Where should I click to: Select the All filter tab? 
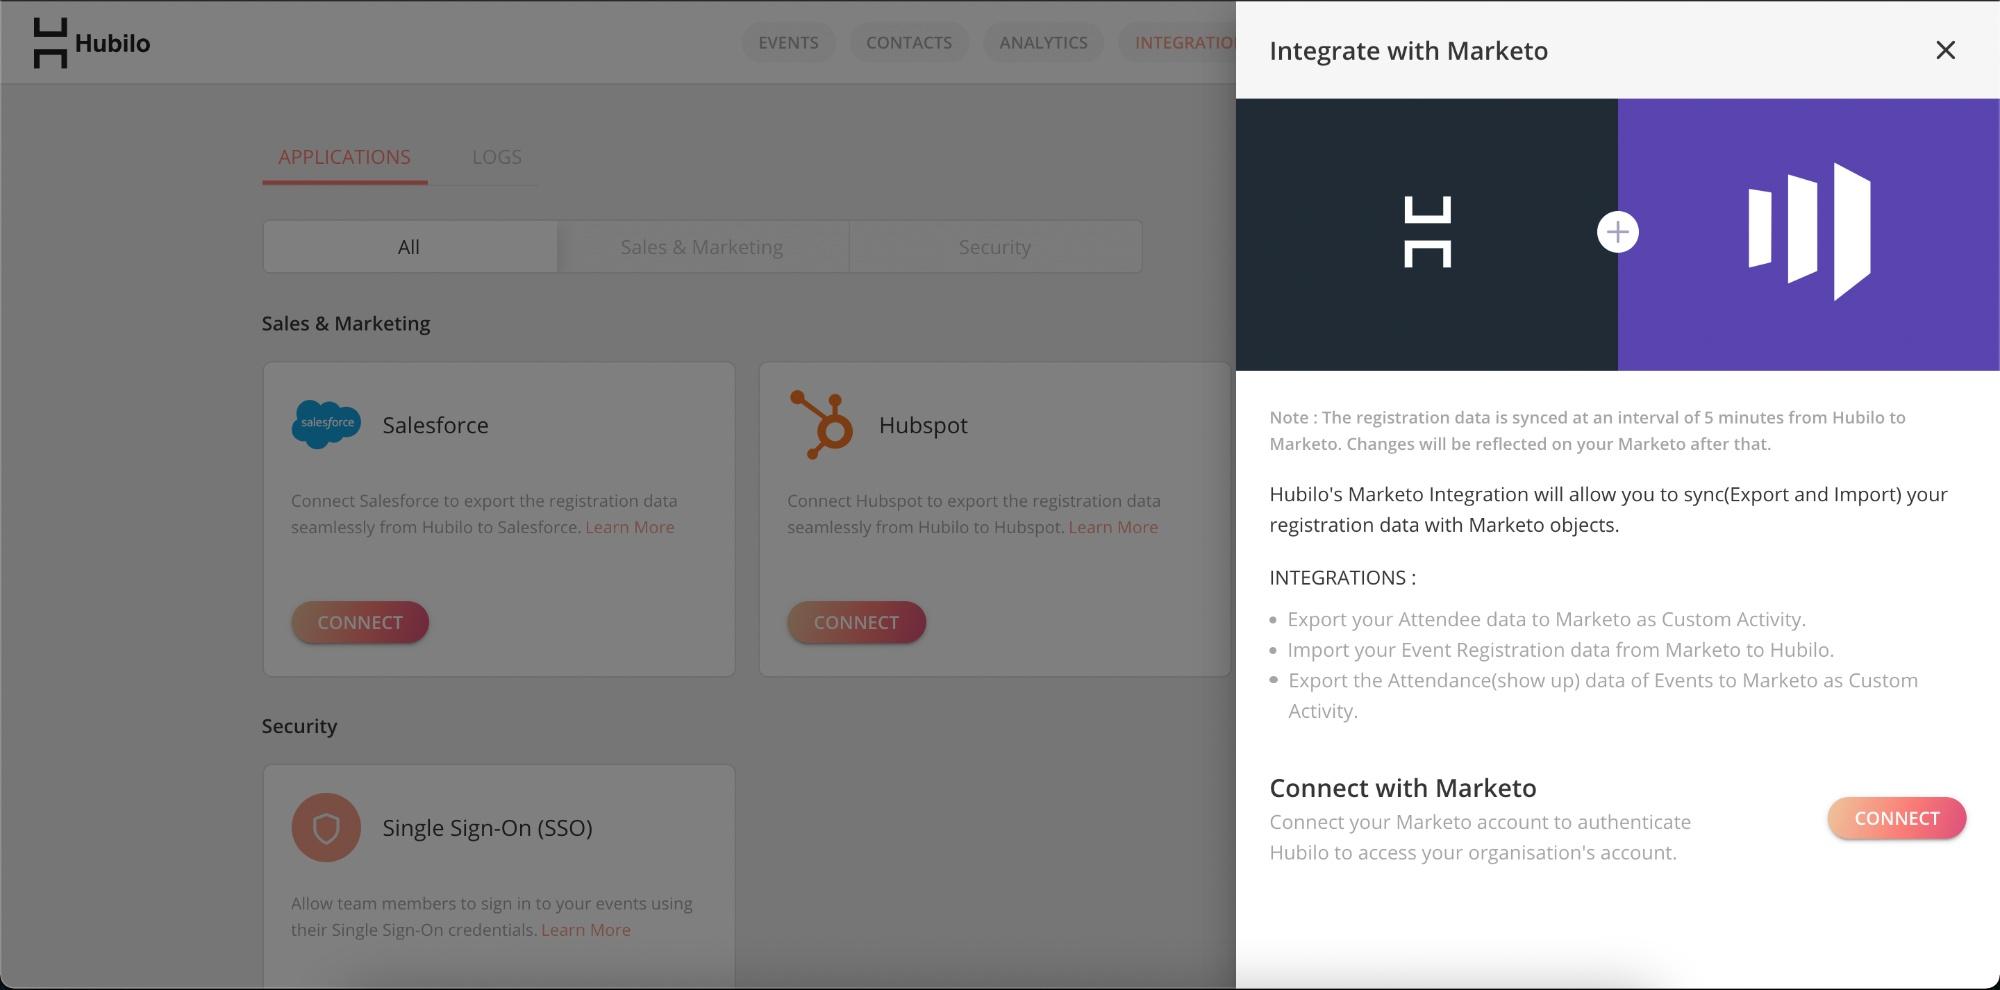409,247
